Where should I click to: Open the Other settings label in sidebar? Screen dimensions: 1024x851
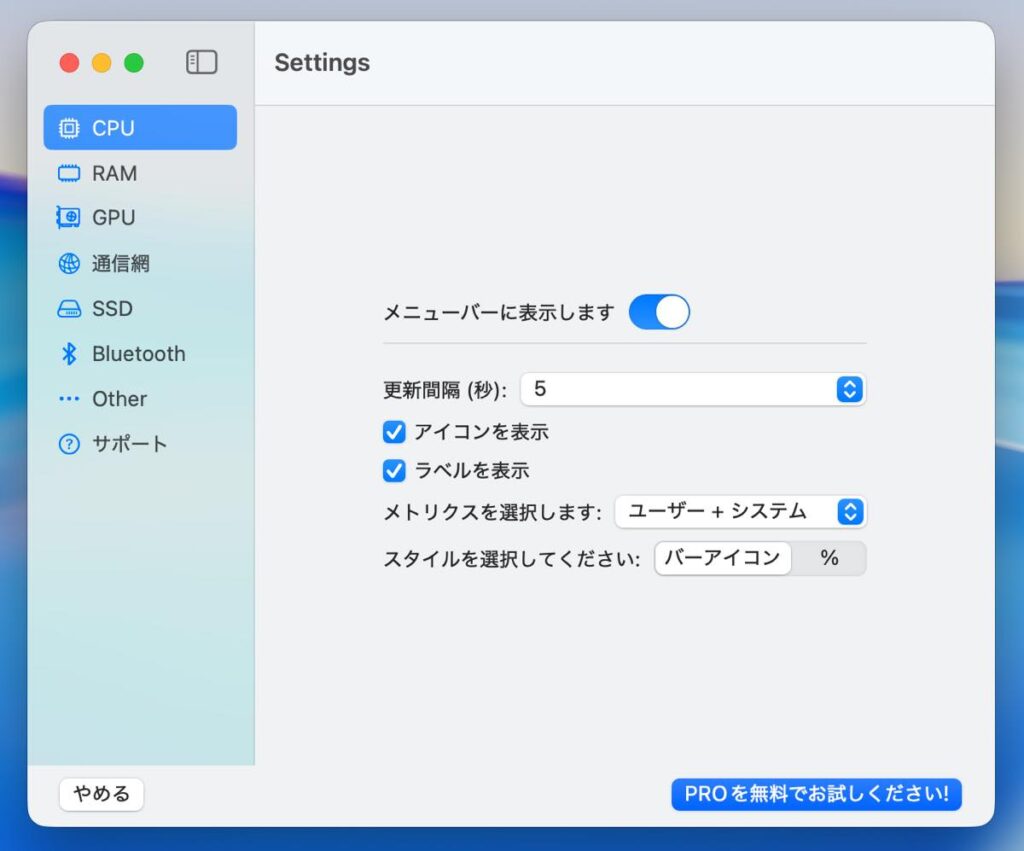click(x=119, y=399)
